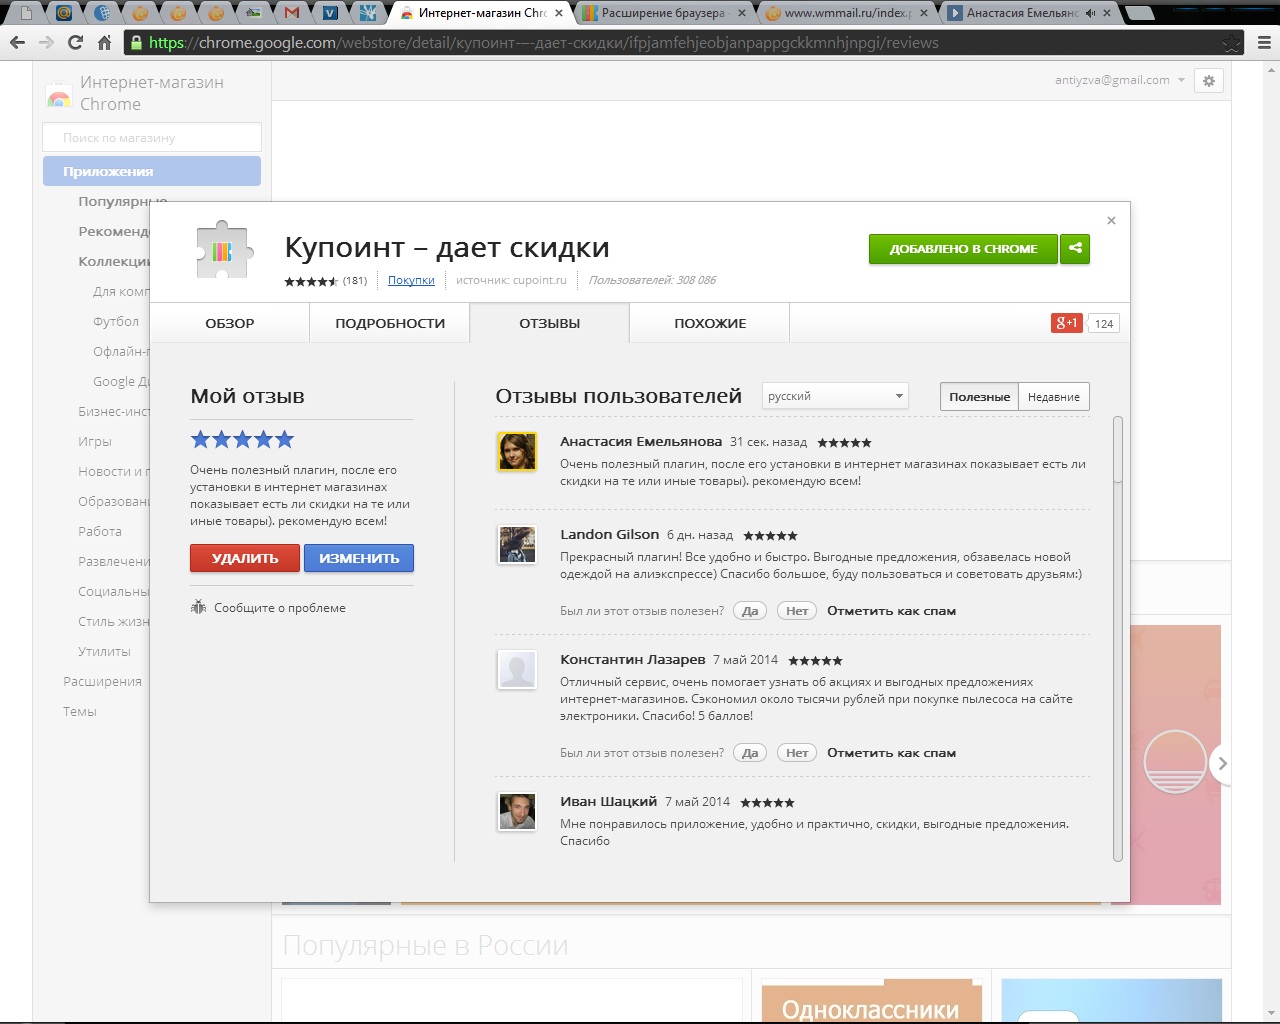Select Приложения in the sidebar
The height and width of the screenshot is (1024, 1280).
point(152,171)
